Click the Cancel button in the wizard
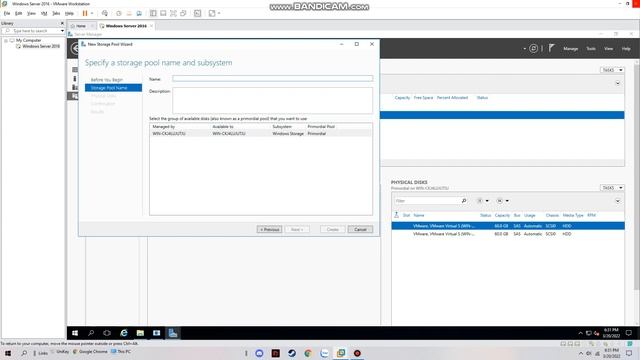The height and width of the screenshot is (360, 640). pos(360,229)
